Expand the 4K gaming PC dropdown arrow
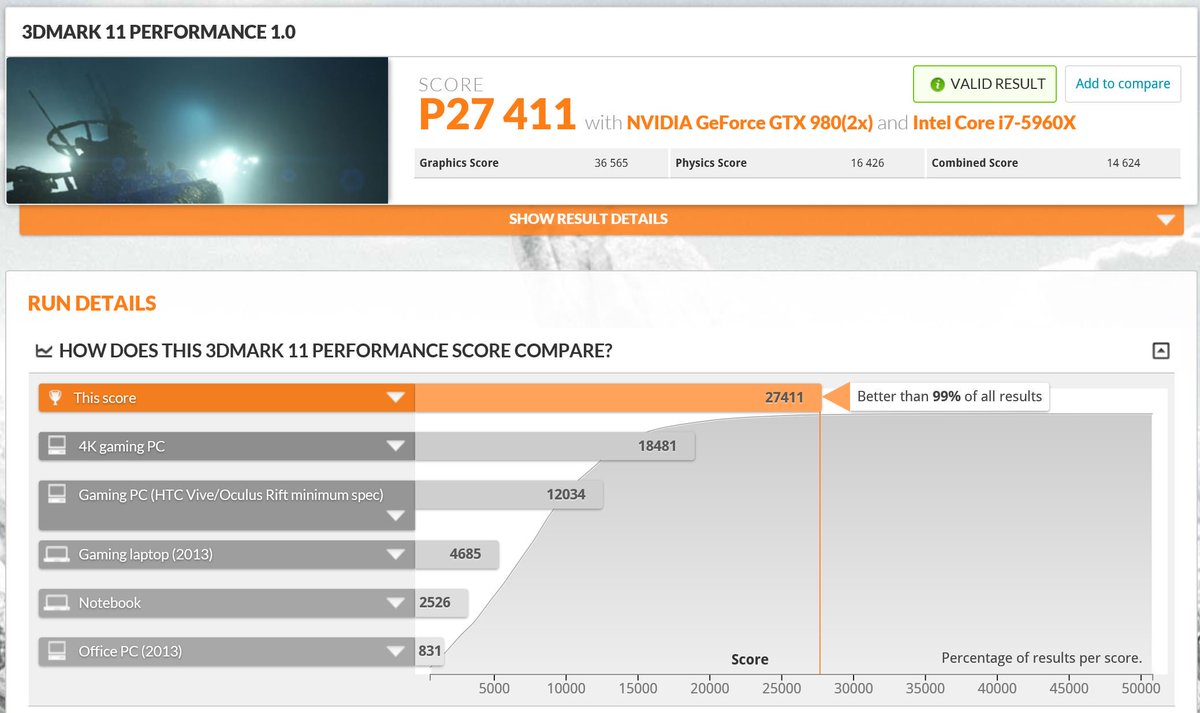1200x713 pixels. point(396,446)
